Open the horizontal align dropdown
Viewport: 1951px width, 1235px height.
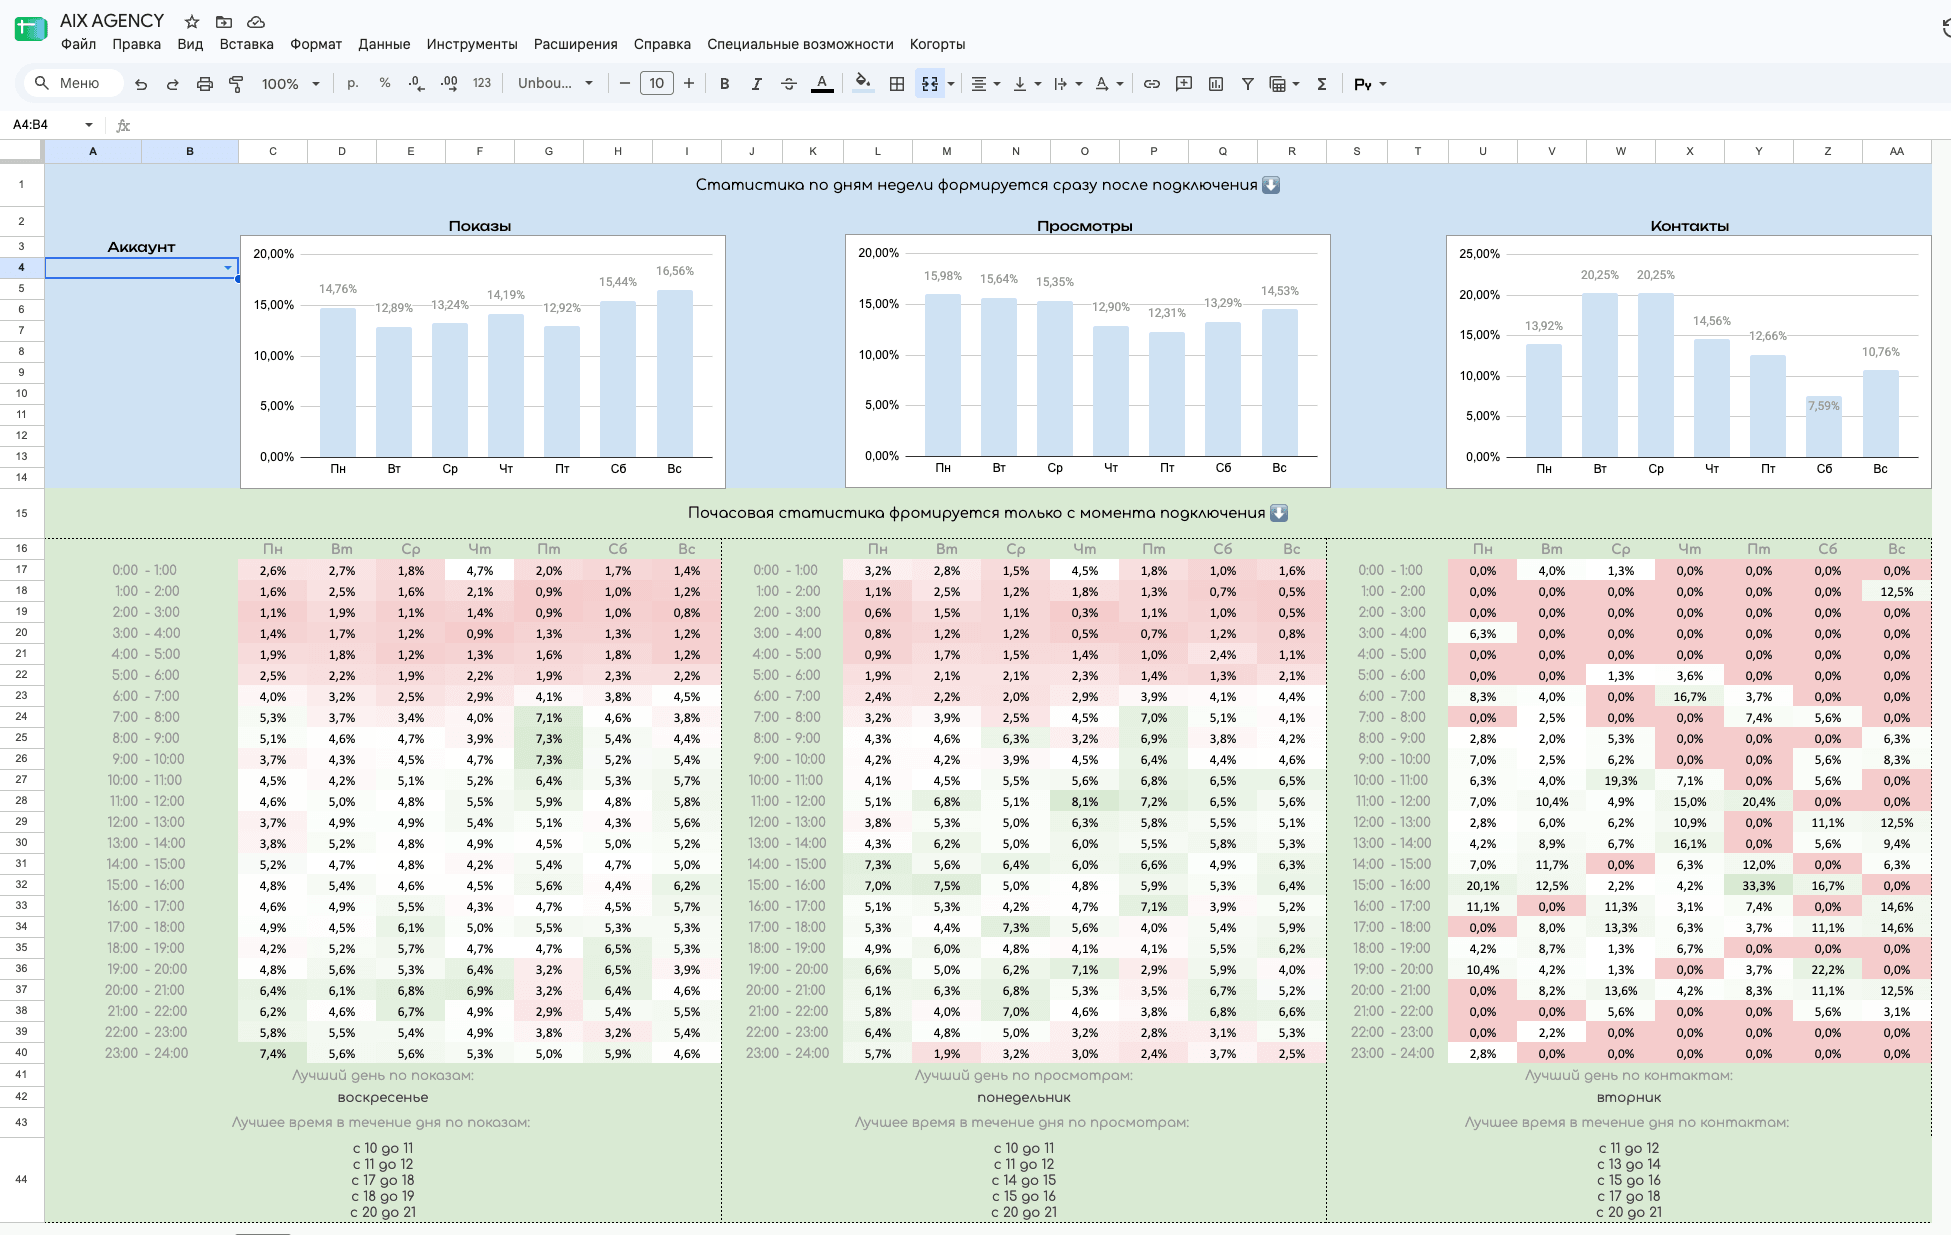986,84
